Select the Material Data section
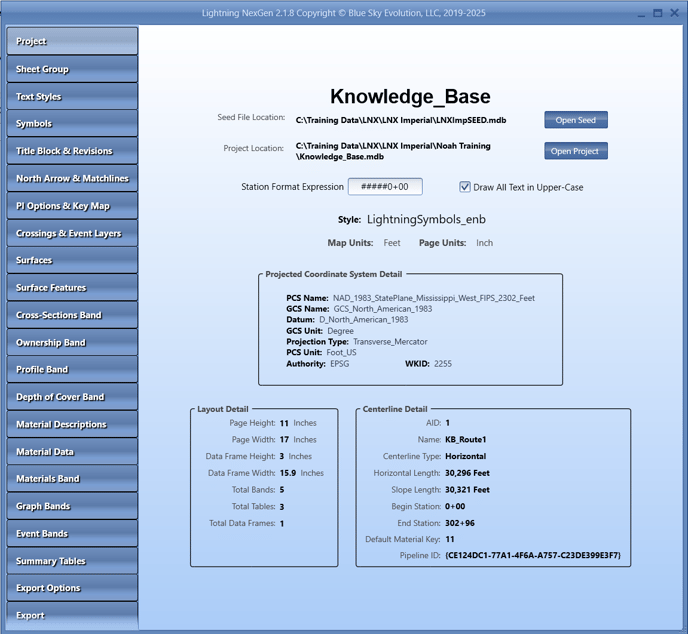 72,452
